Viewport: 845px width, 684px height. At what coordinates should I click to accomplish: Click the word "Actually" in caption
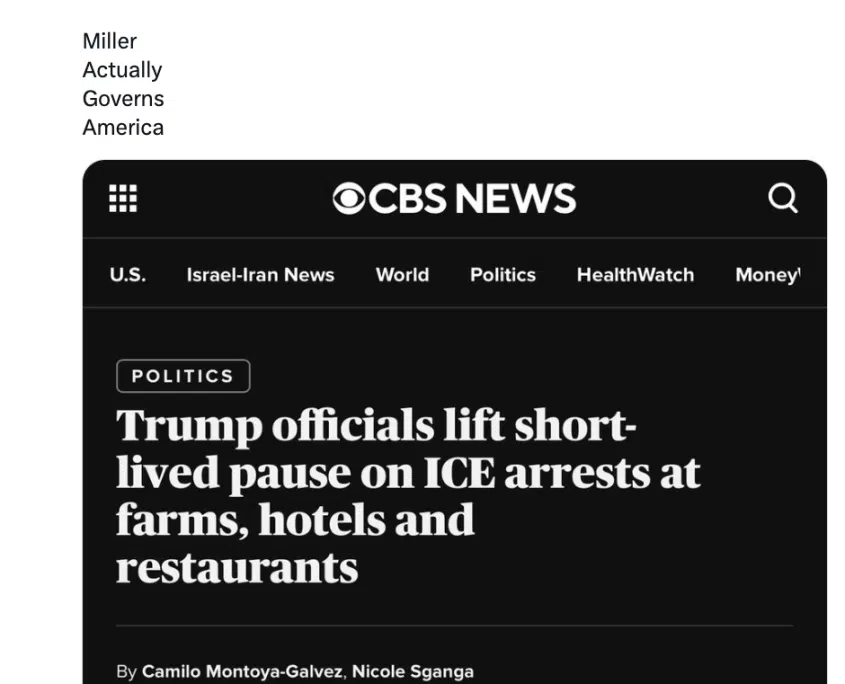122,70
